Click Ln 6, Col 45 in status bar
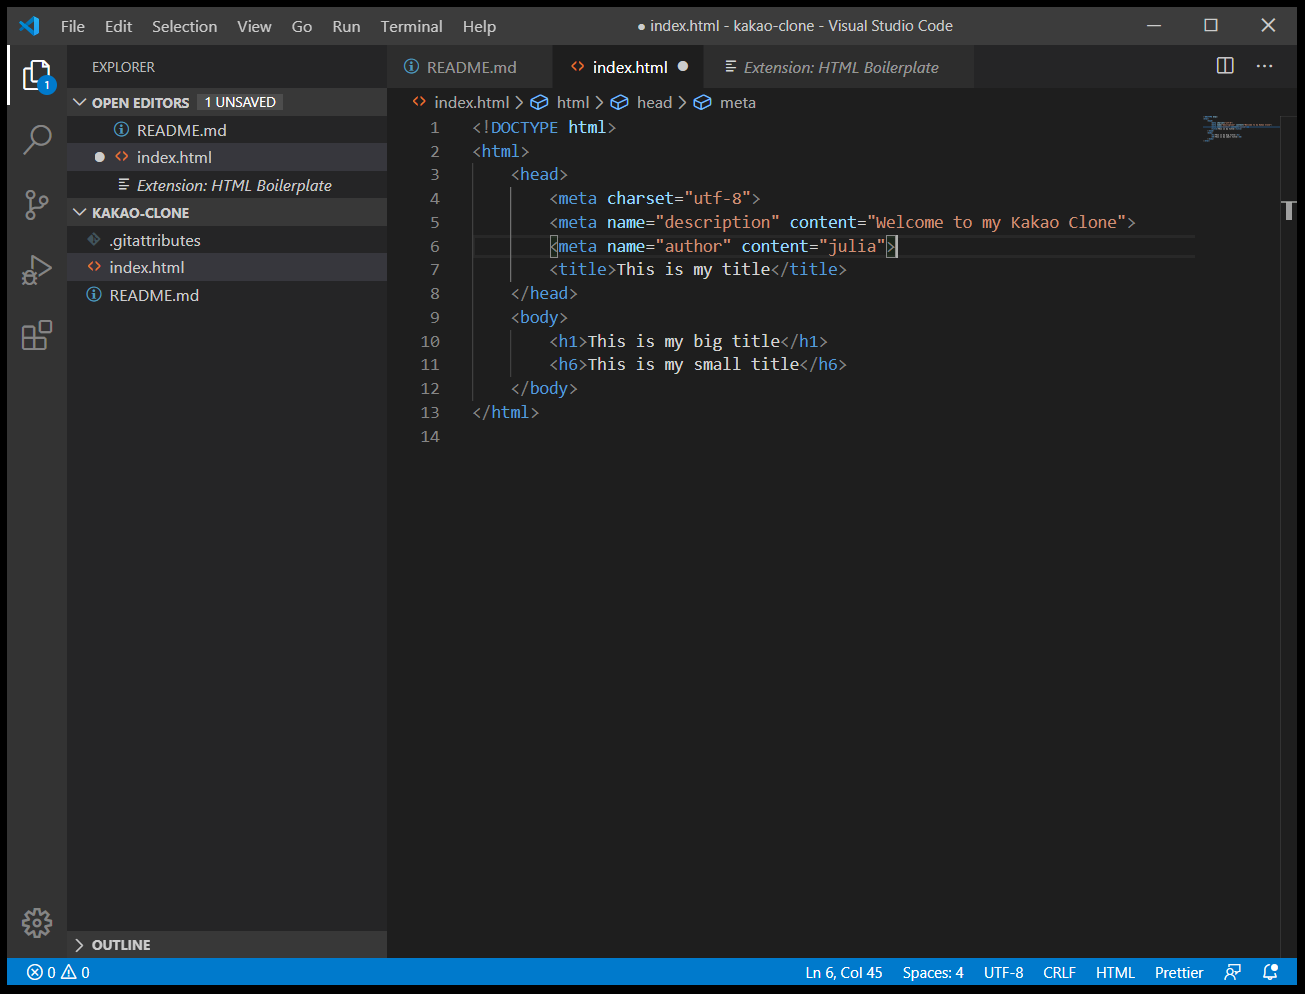Viewport: 1305px width, 994px height. pyautogui.click(x=844, y=972)
